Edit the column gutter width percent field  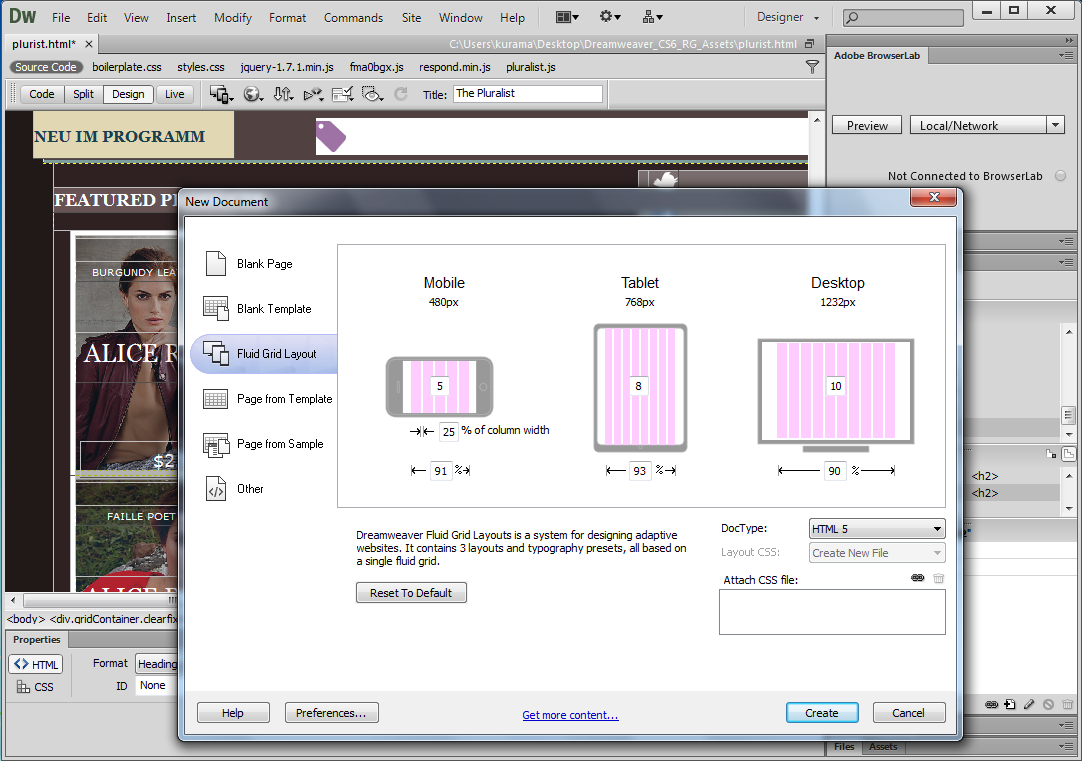[x=449, y=431]
